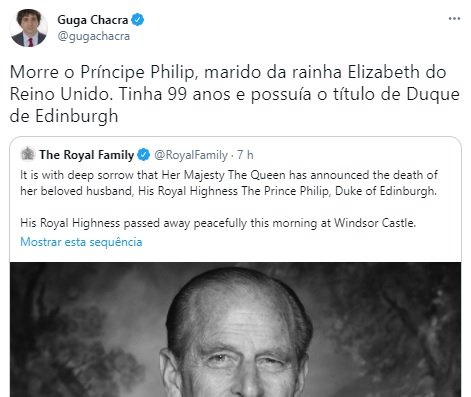The height and width of the screenshot is (397, 471).
Task: Click the verified badge beside The Royal Family
Action: pos(144,155)
